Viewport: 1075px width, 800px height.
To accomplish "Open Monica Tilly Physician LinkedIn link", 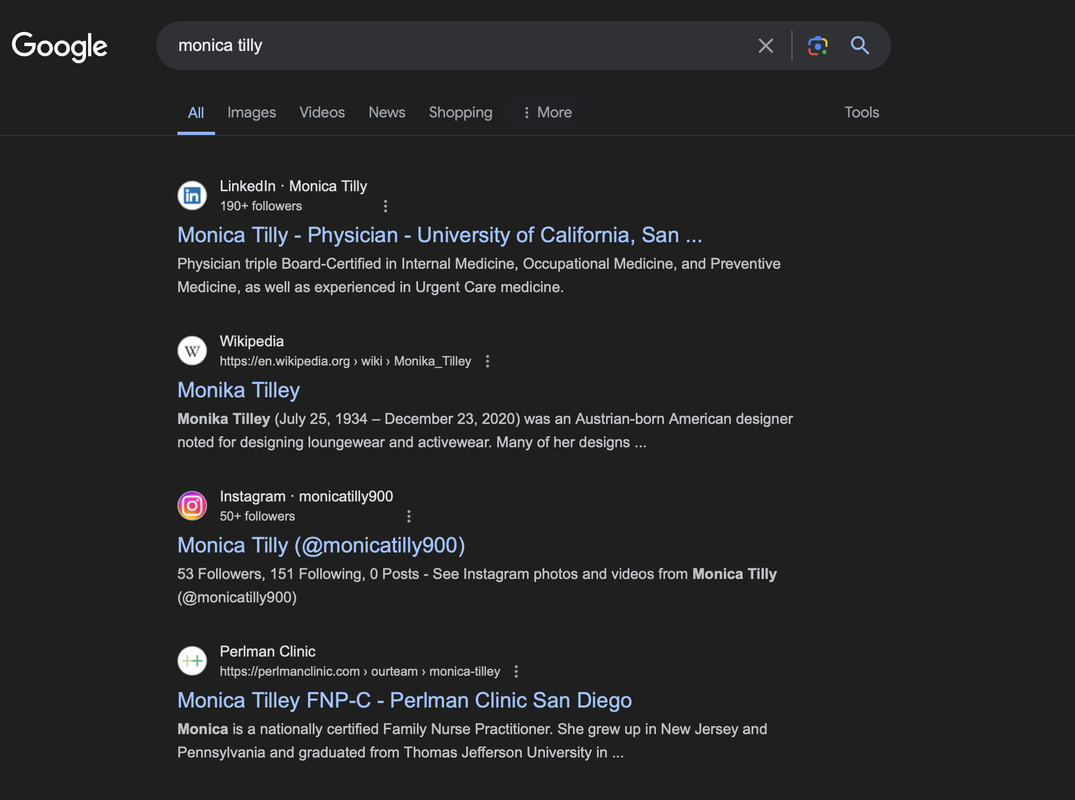I will coord(439,235).
